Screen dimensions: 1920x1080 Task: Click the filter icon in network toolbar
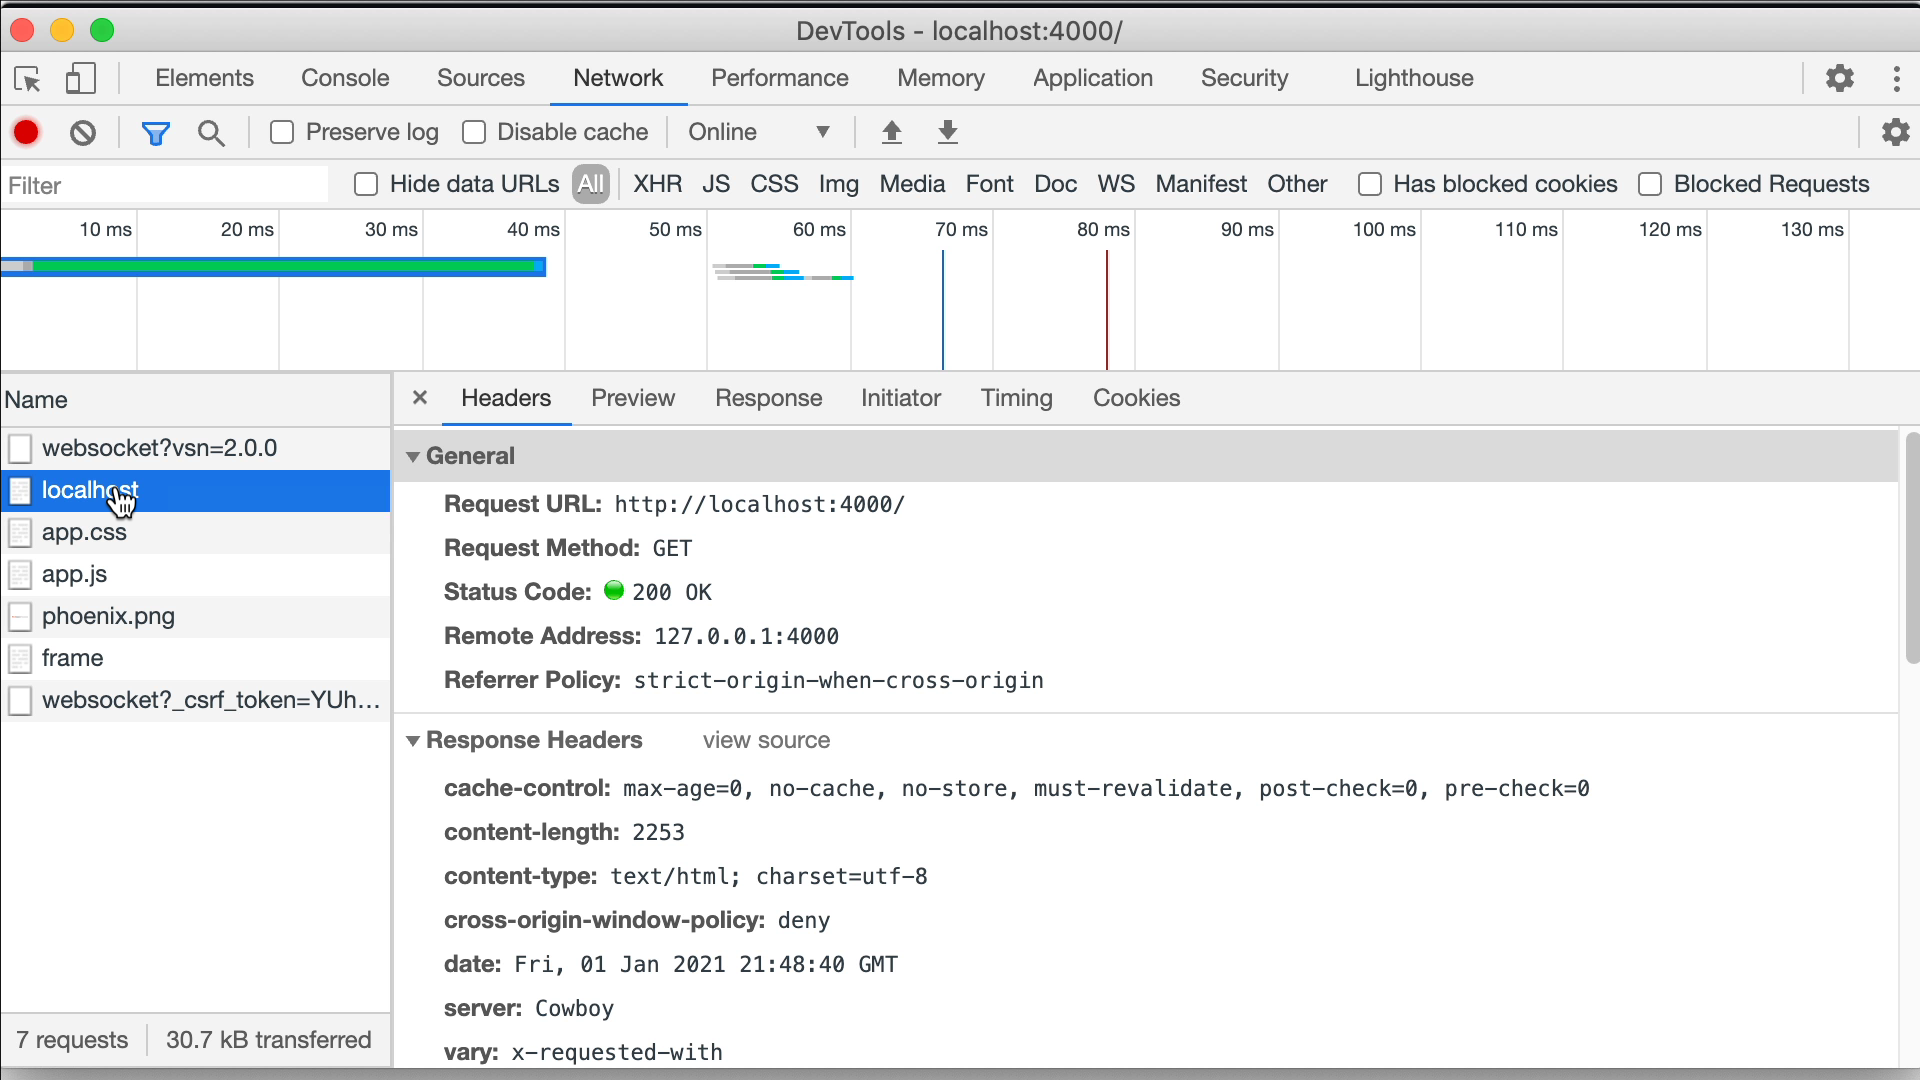point(154,132)
